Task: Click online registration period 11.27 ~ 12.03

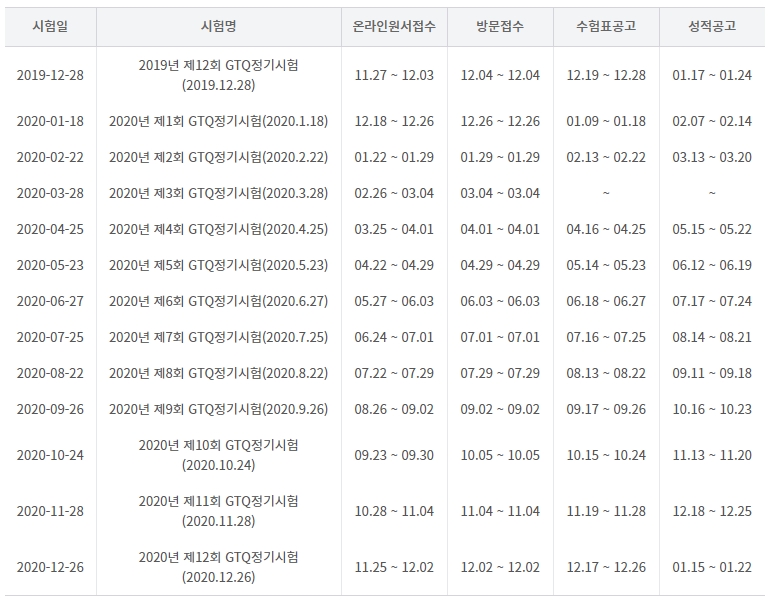Action: [x=394, y=75]
